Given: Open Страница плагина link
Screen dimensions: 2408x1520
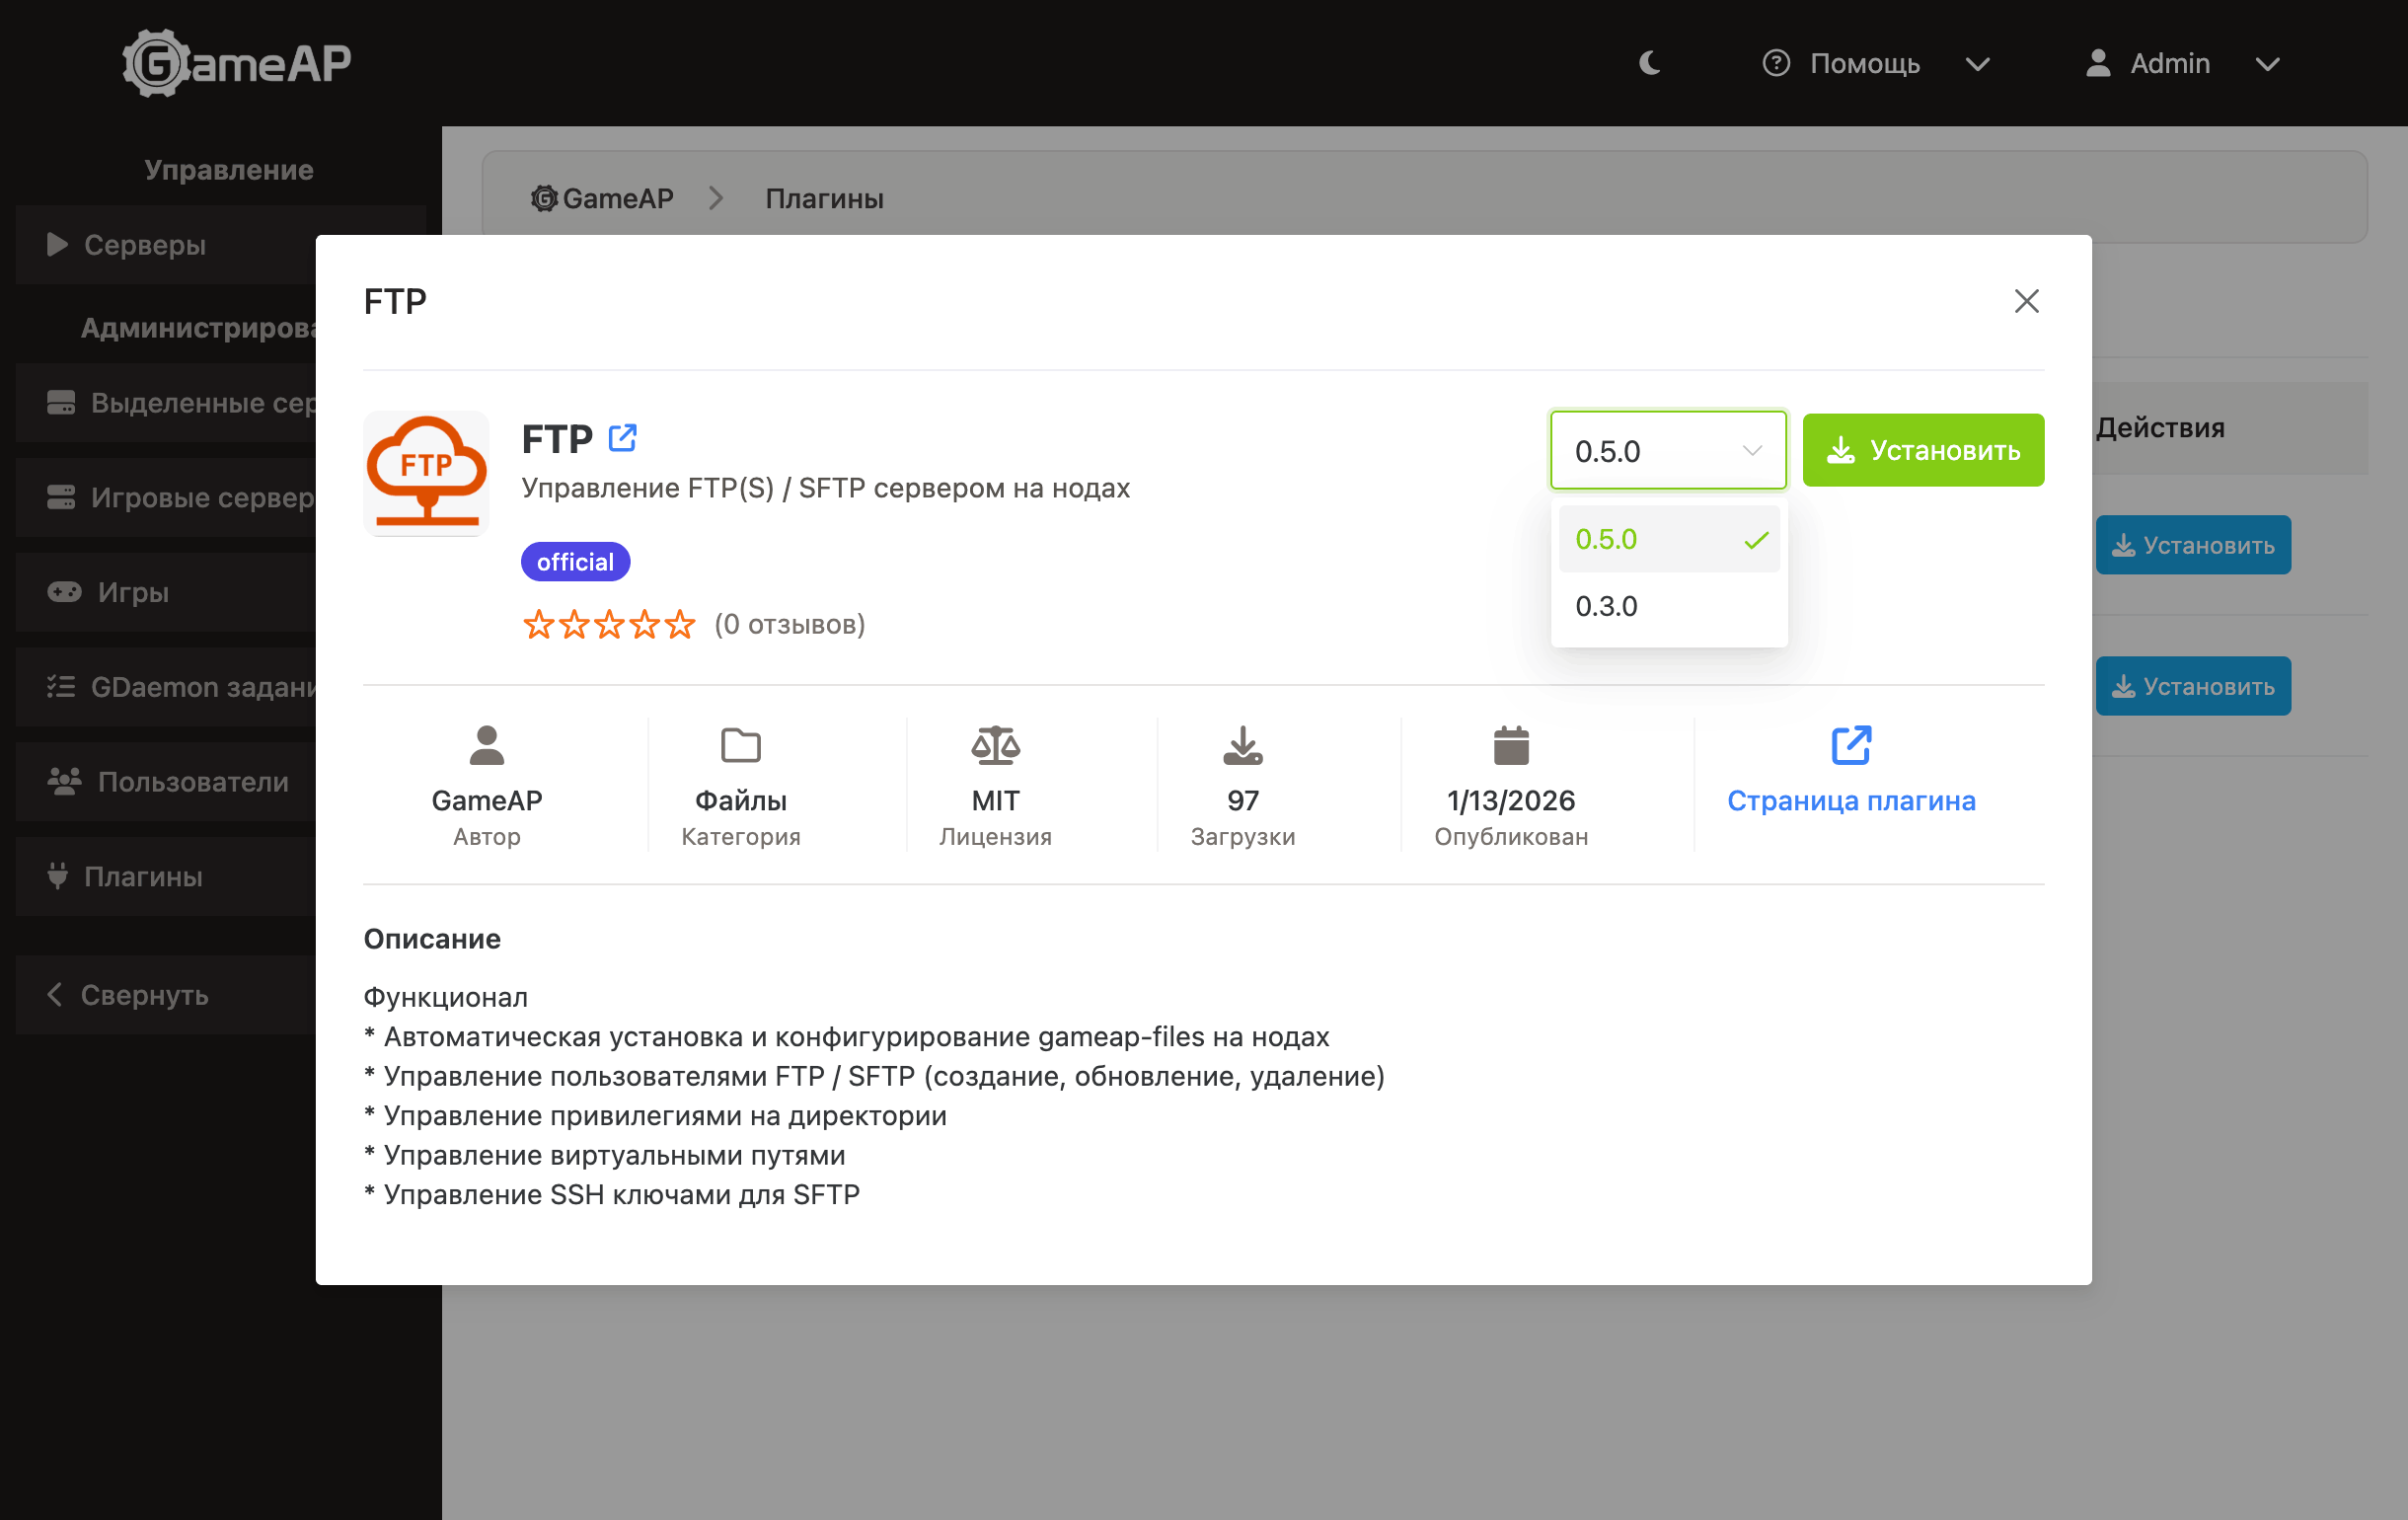Looking at the screenshot, I should click(x=1852, y=800).
